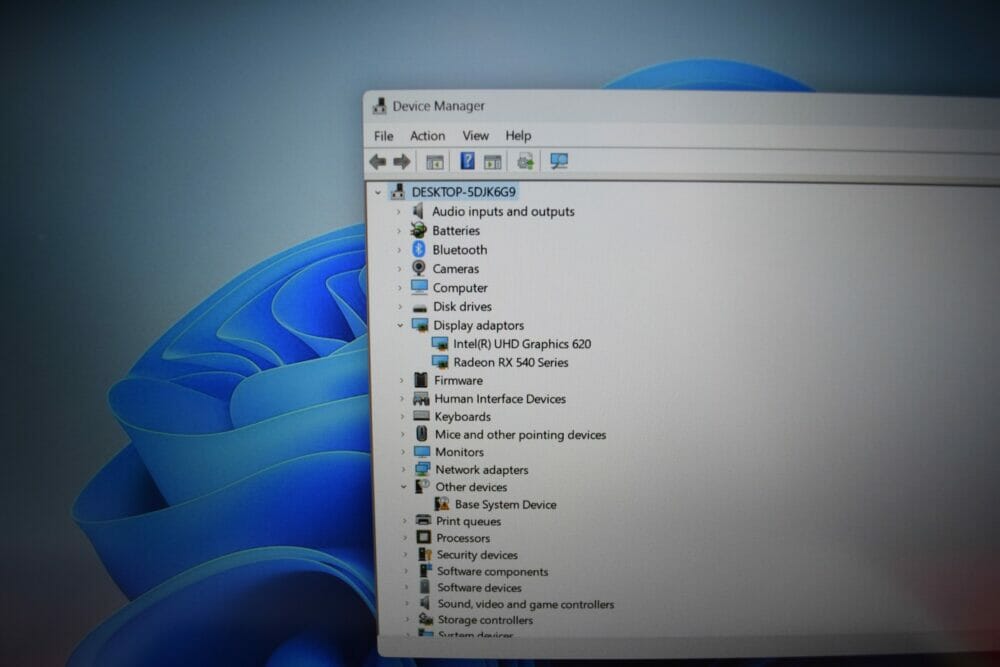Screen dimensions: 1000x667
Task: Click the webcam icon next to Cameras
Action: pos(418,268)
